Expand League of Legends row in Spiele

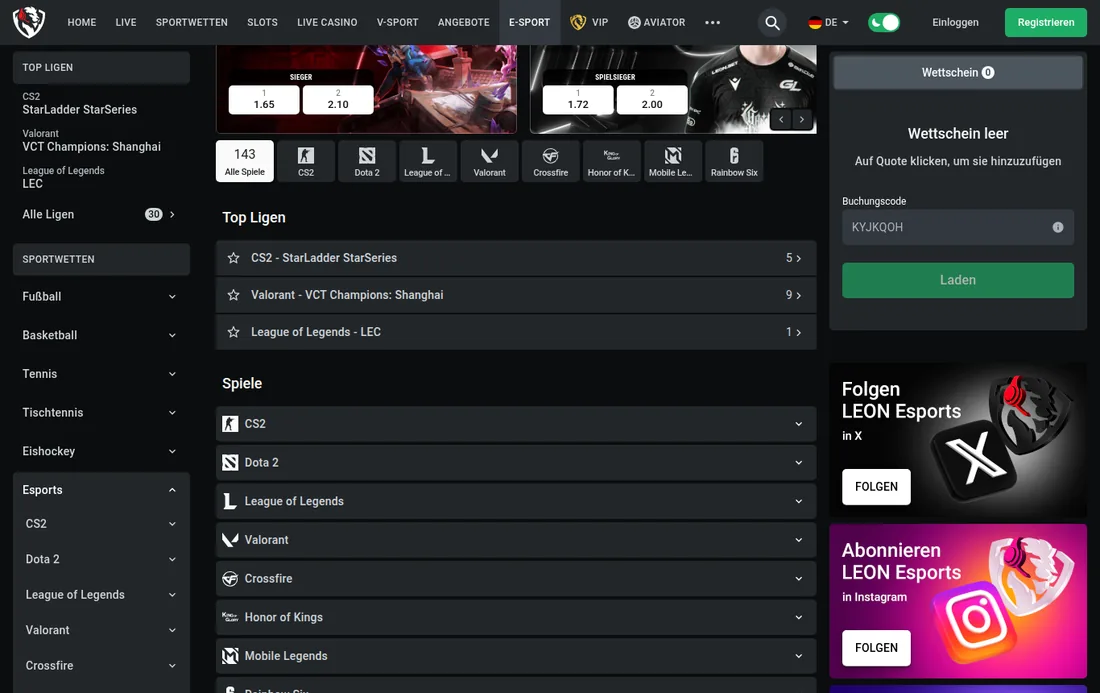coord(516,501)
